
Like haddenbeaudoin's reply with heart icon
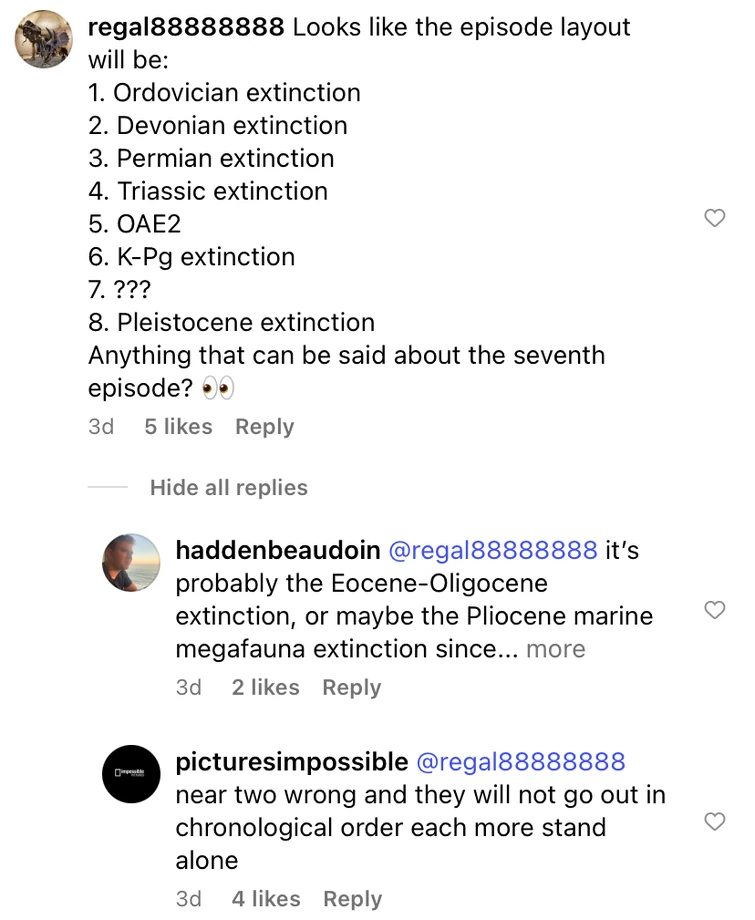715,609
